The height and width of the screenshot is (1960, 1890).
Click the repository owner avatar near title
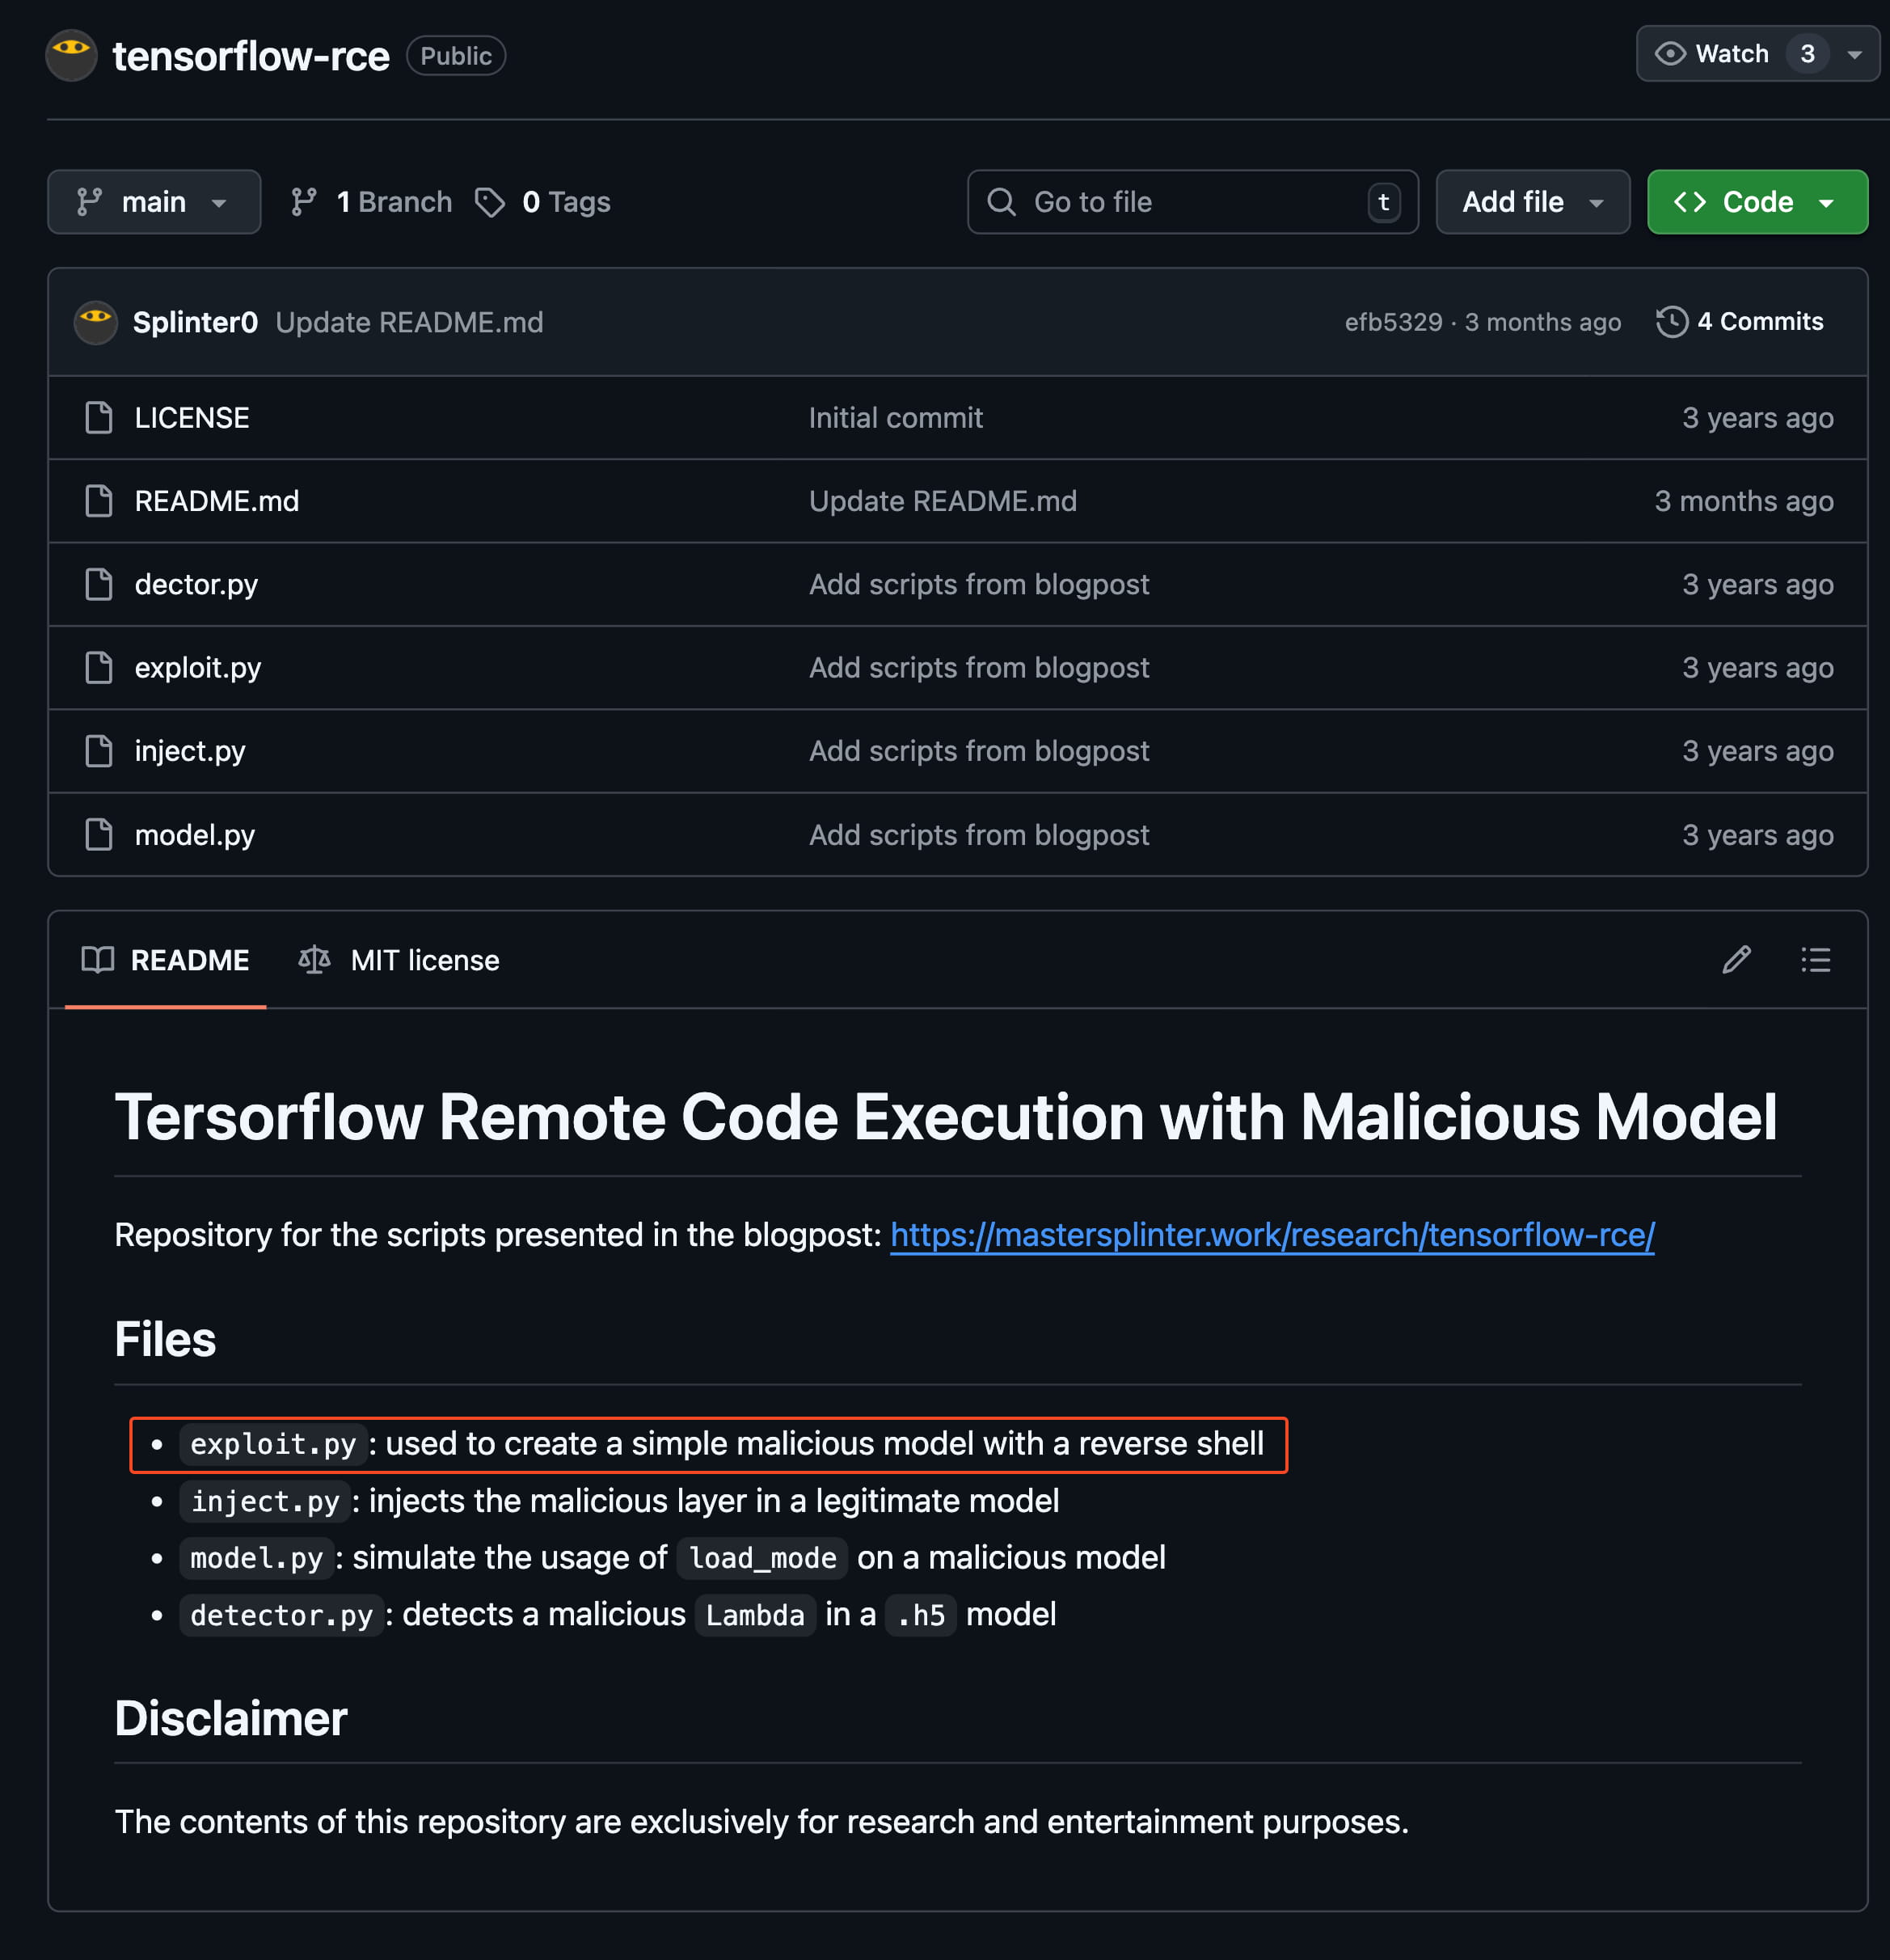[72, 56]
